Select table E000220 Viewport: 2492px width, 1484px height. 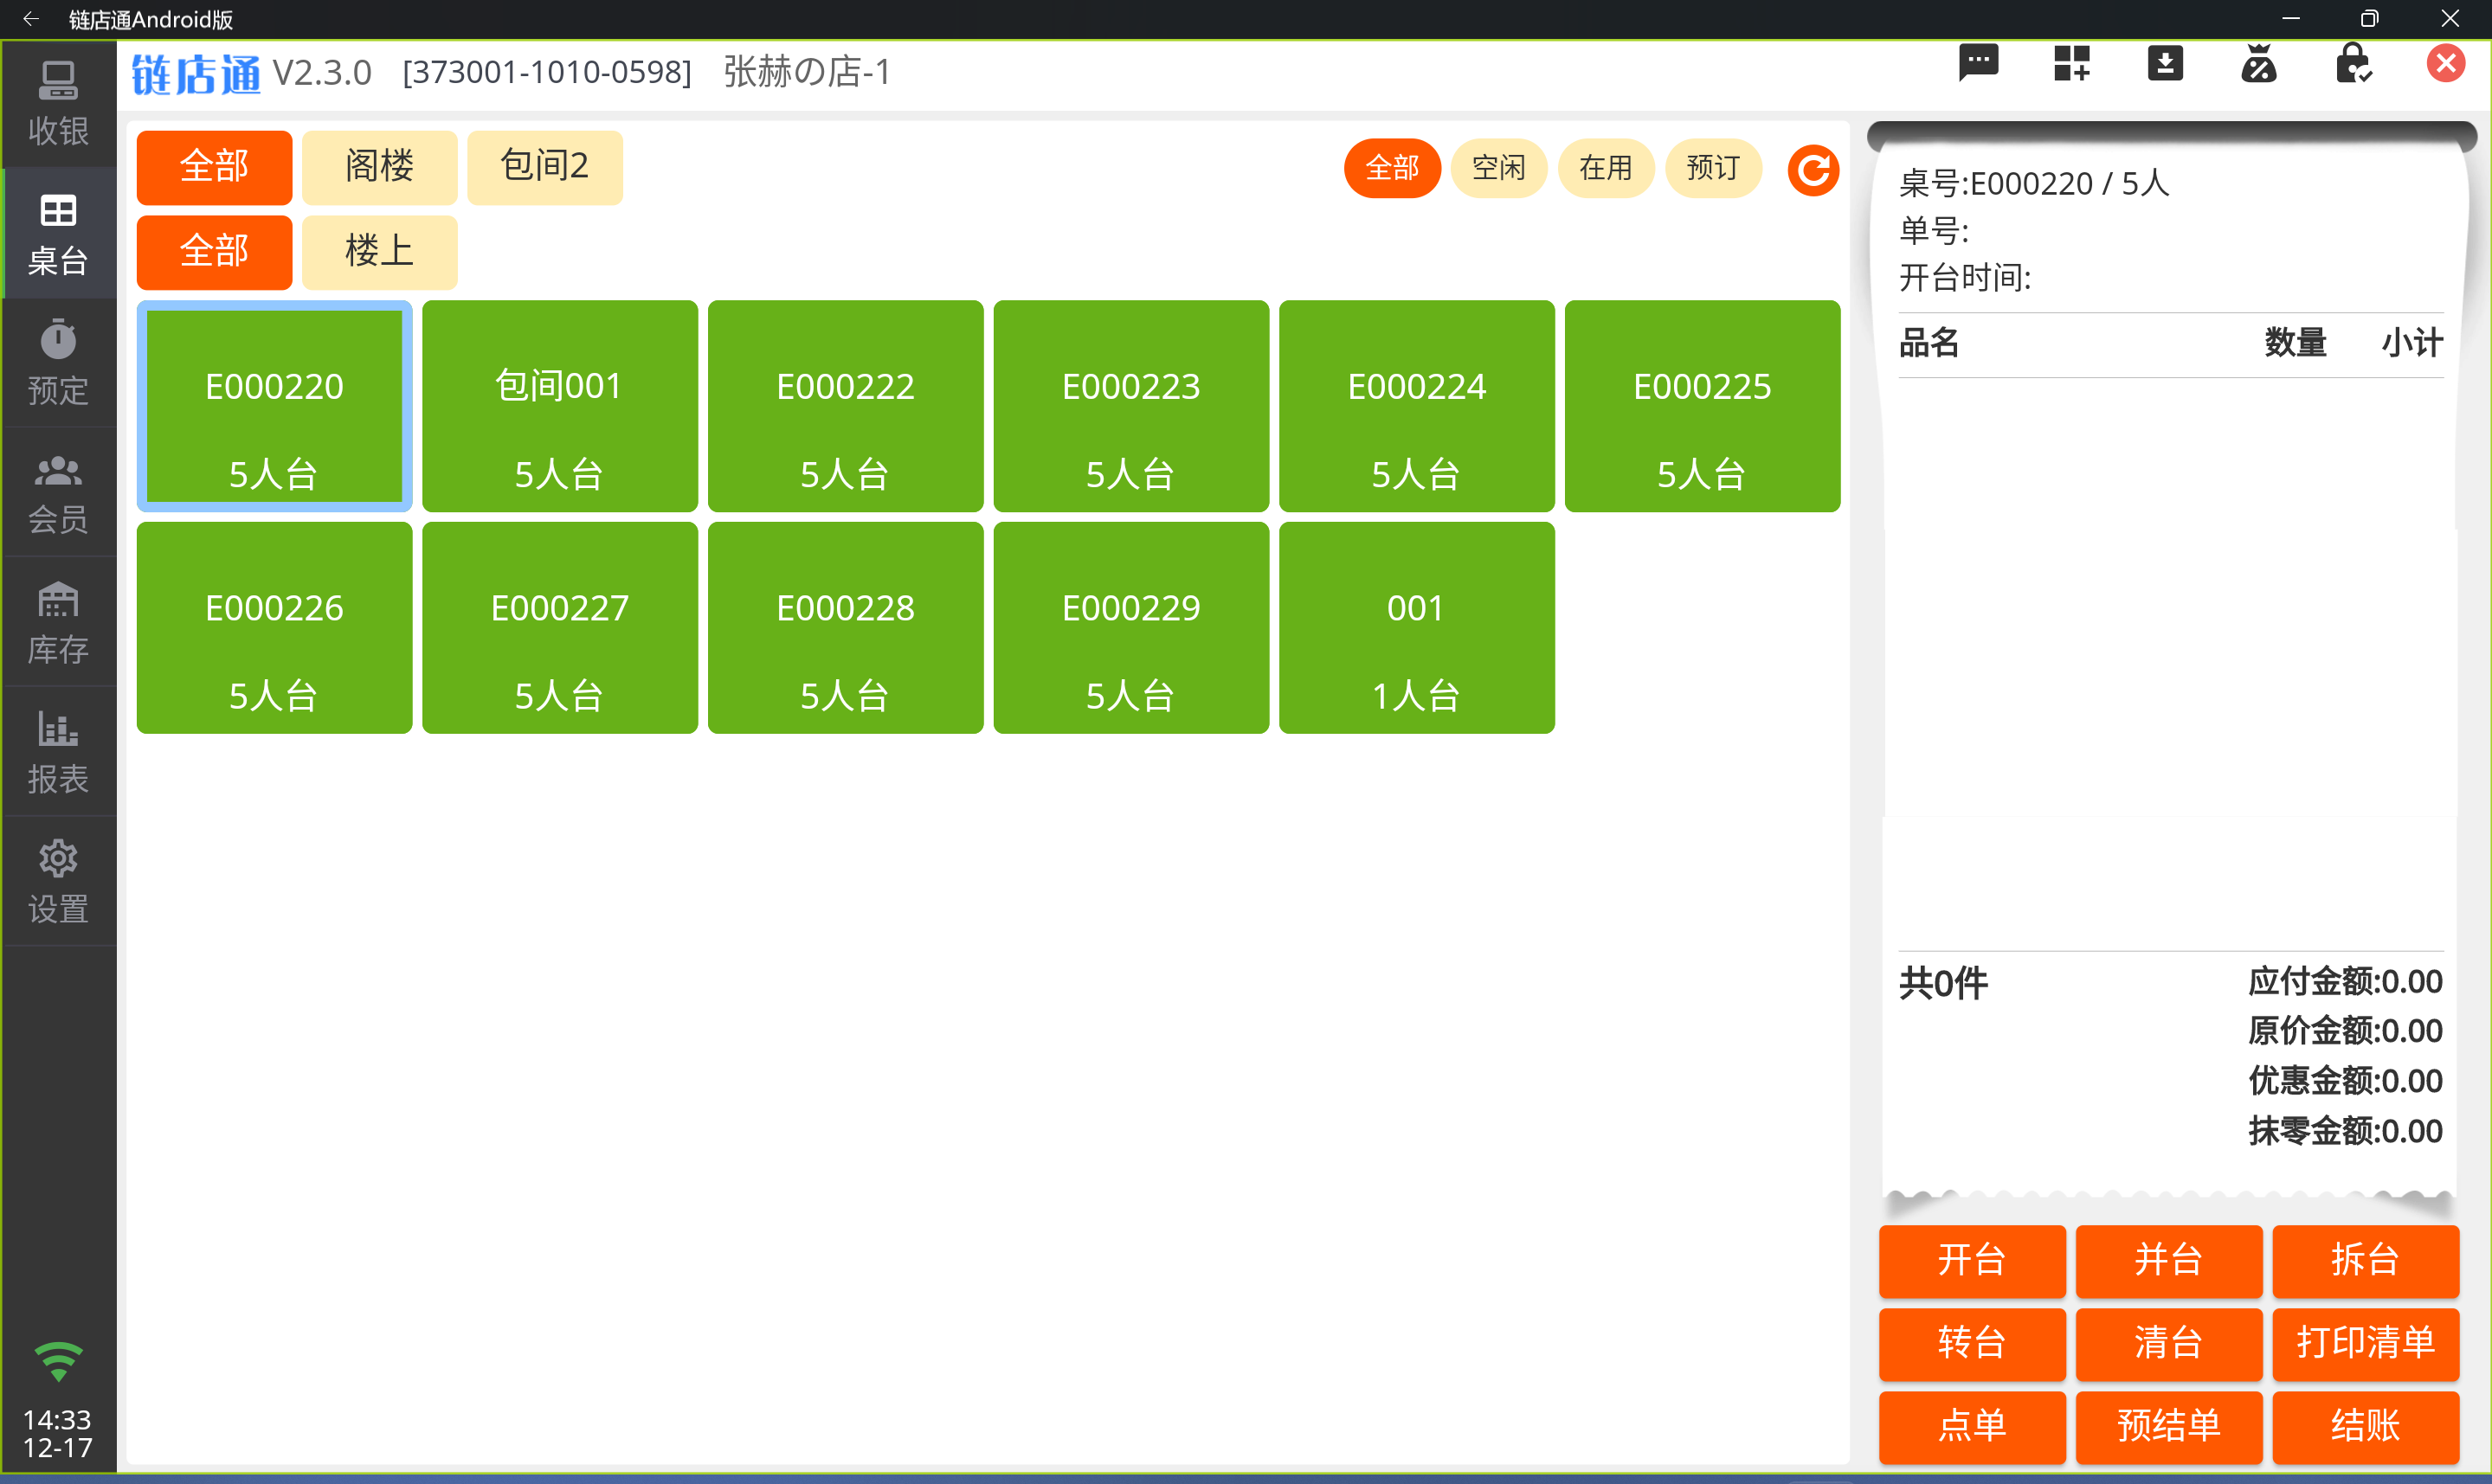click(x=274, y=406)
